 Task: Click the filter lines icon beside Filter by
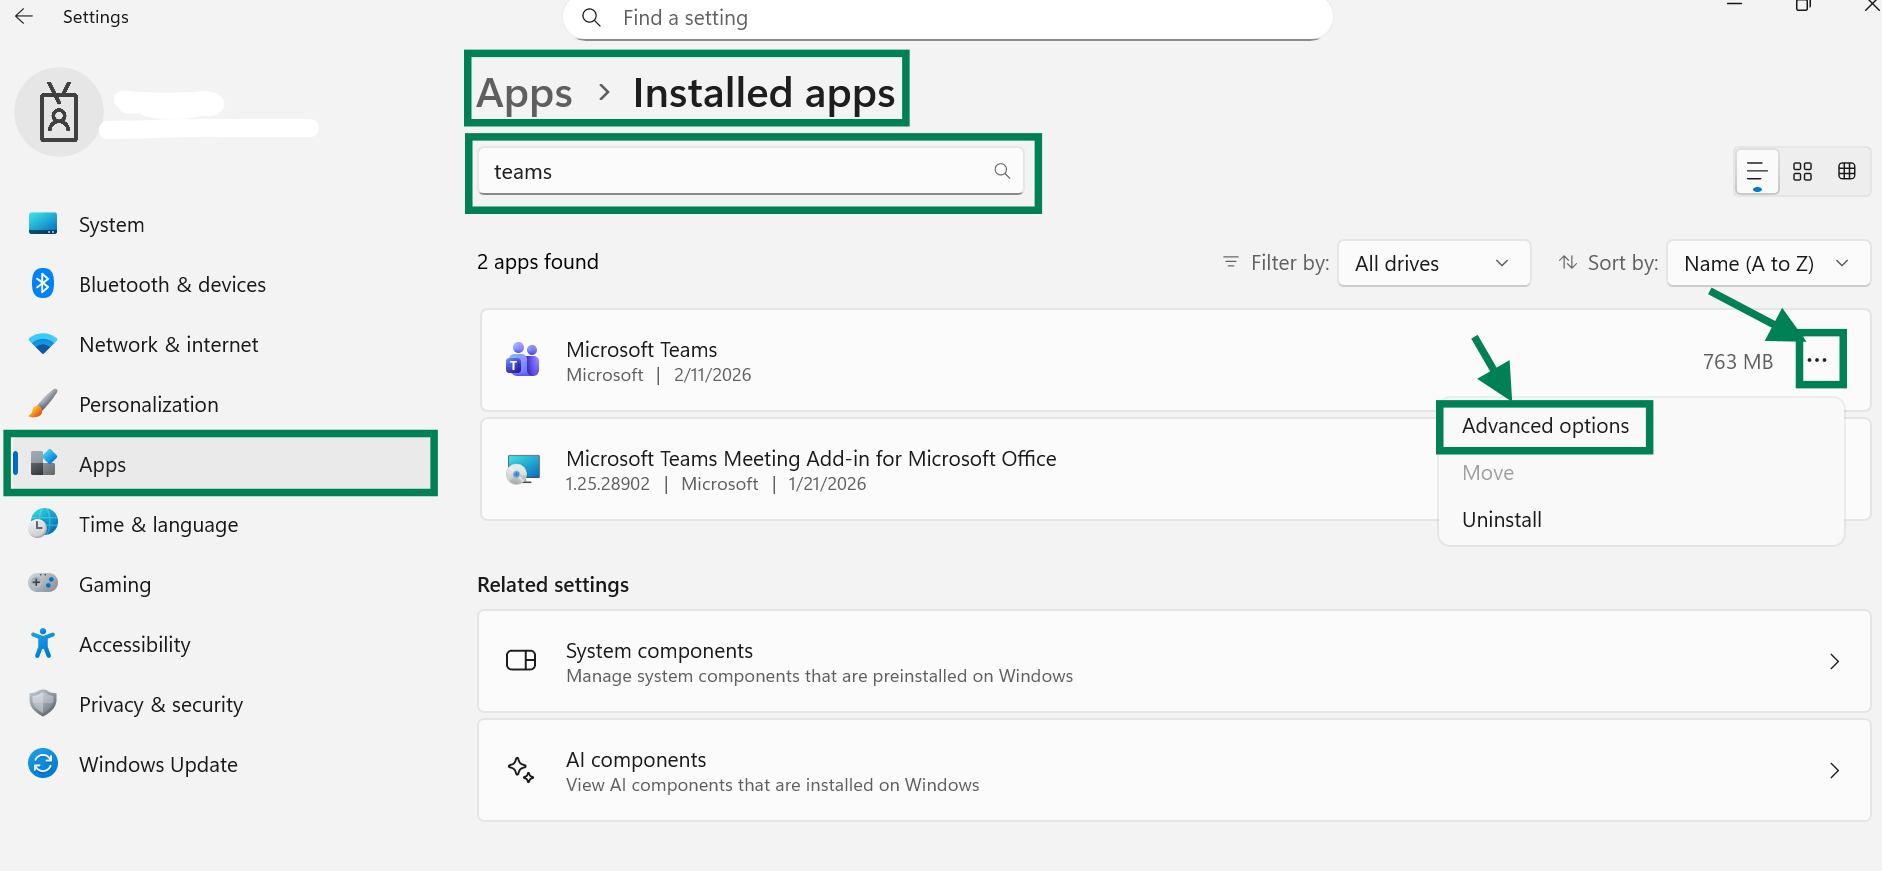click(x=1231, y=262)
